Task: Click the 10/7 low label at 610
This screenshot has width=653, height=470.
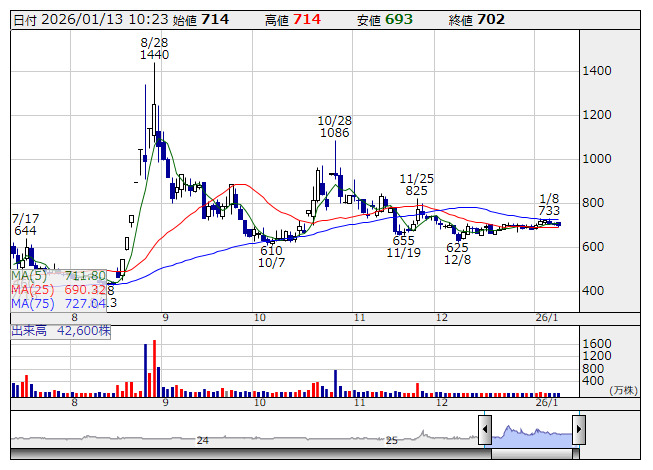Action: 272,257
